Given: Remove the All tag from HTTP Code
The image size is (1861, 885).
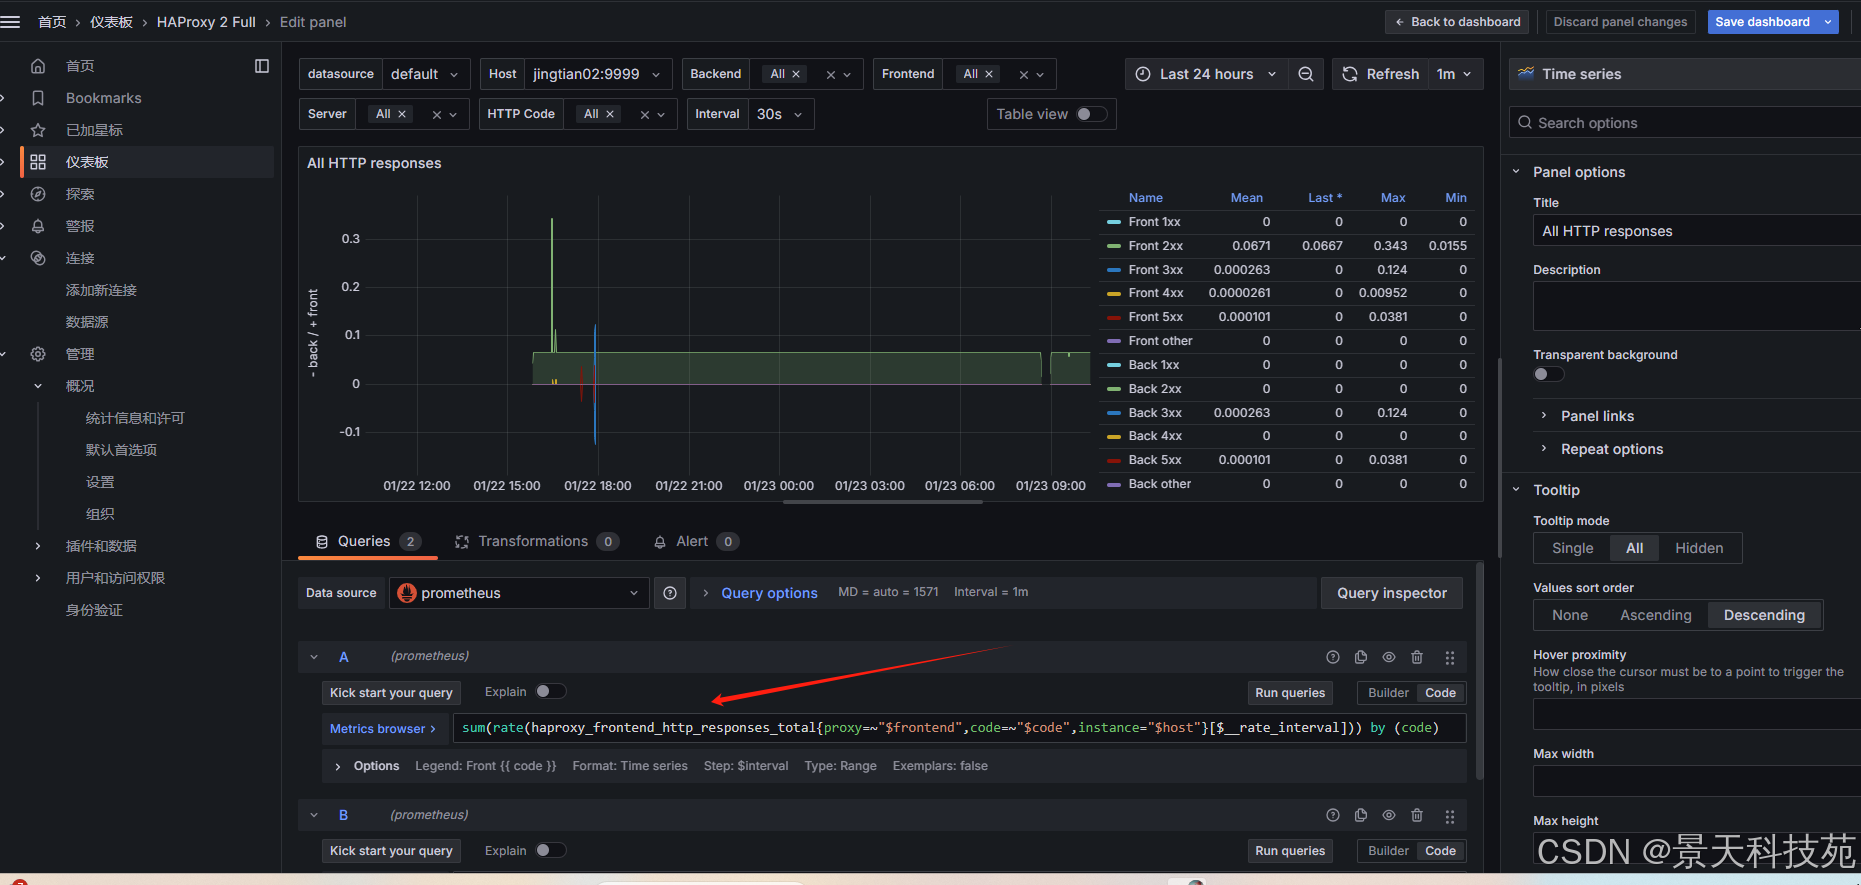Looking at the screenshot, I should (x=610, y=114).
